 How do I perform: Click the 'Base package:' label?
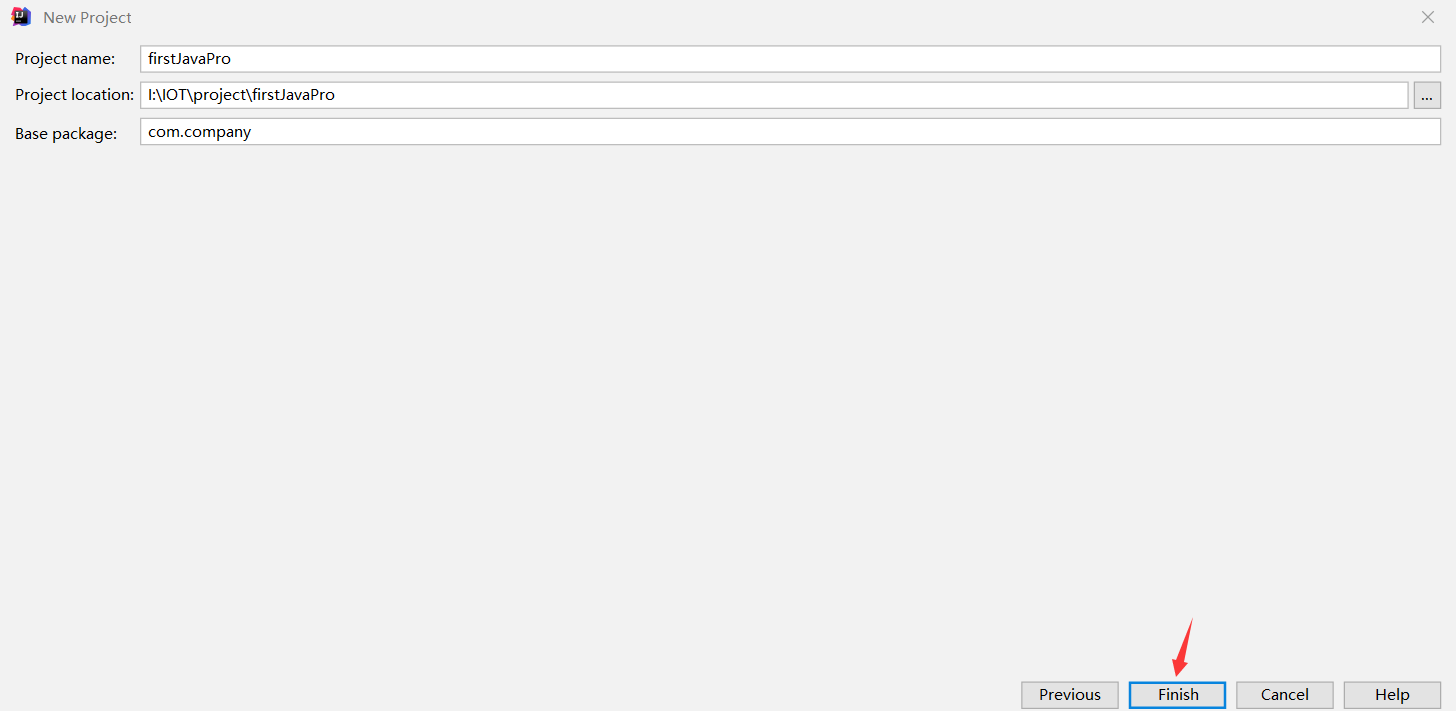click(x=66, y=132)
